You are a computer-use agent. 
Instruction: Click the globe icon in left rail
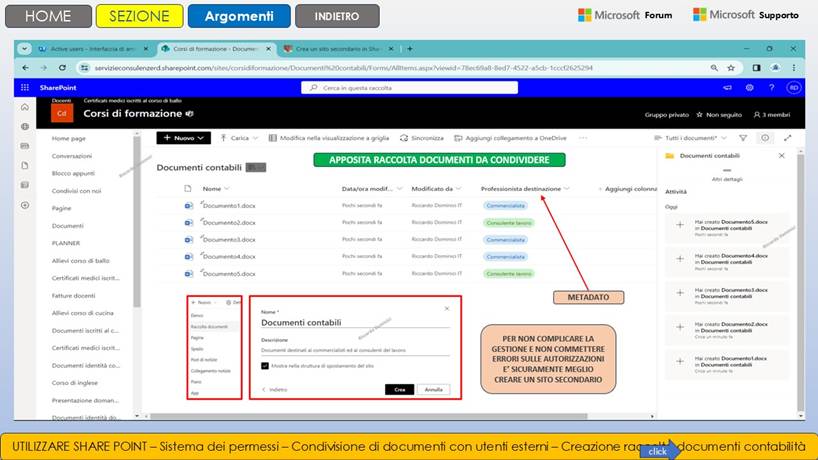coord(25,127)
